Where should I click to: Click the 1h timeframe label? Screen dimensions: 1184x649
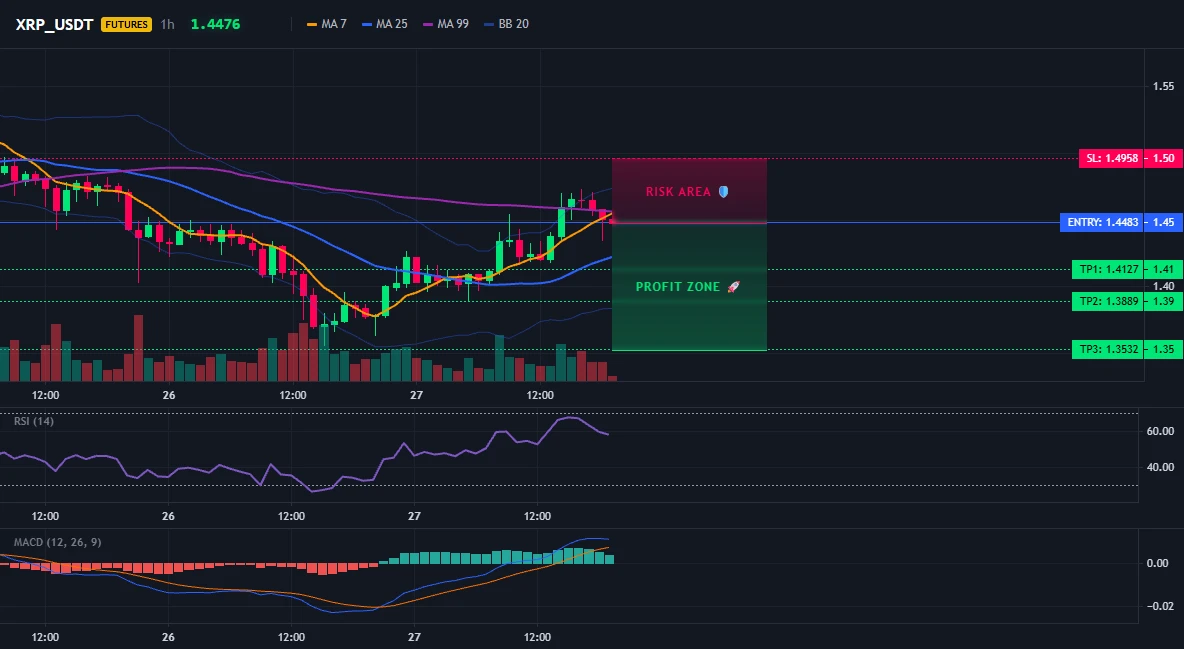tap(168, 24)
